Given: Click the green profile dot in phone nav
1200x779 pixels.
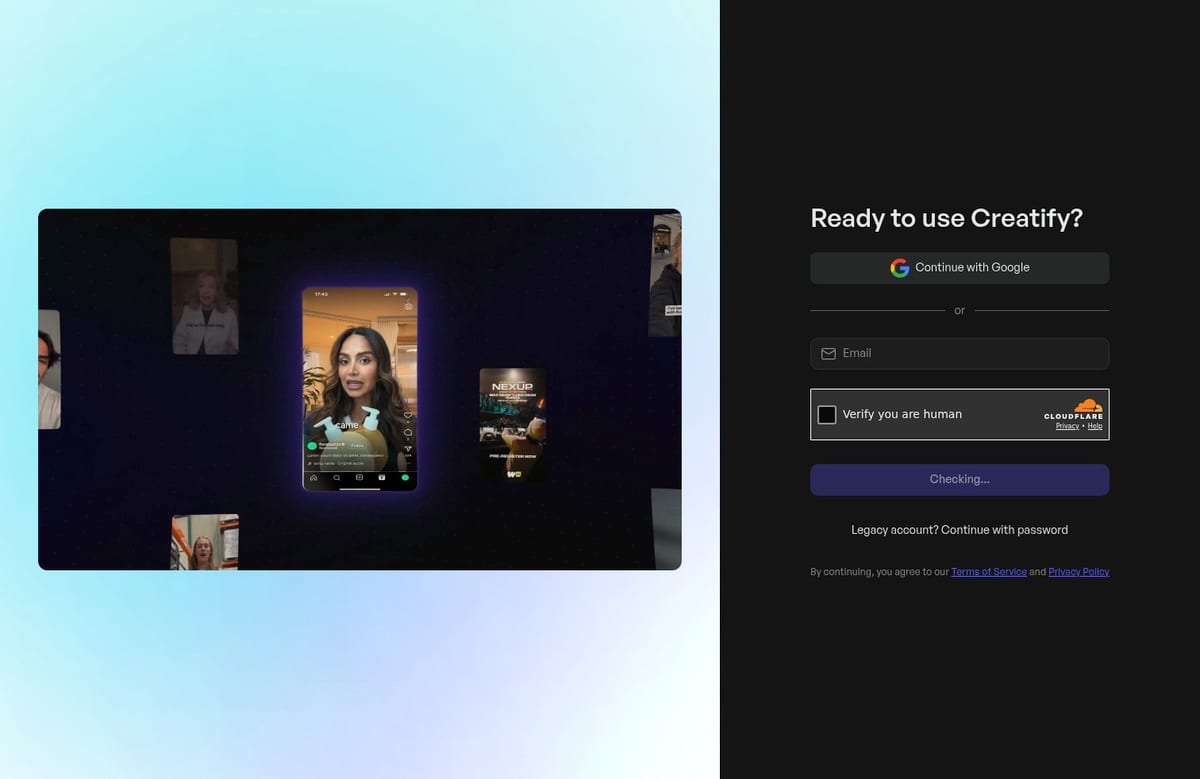Looking at the screenshot, I should pyautogui.click(x=405, y=478).
